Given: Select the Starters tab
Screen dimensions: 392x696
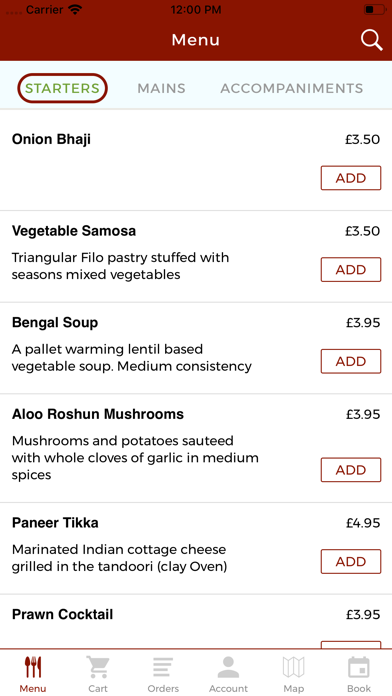Looking at the screenshot, I should coord(62,88).
